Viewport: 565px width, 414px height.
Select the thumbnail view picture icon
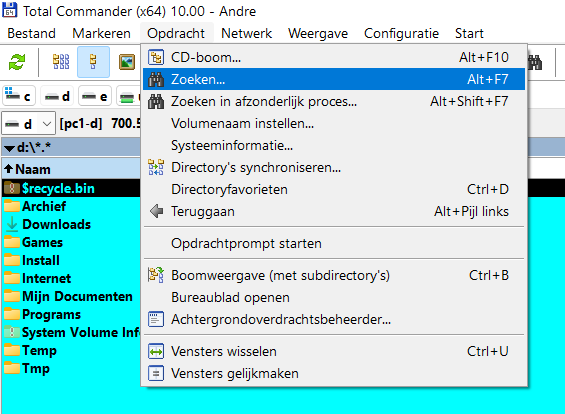pyautogui.click(x=127, y=62)
